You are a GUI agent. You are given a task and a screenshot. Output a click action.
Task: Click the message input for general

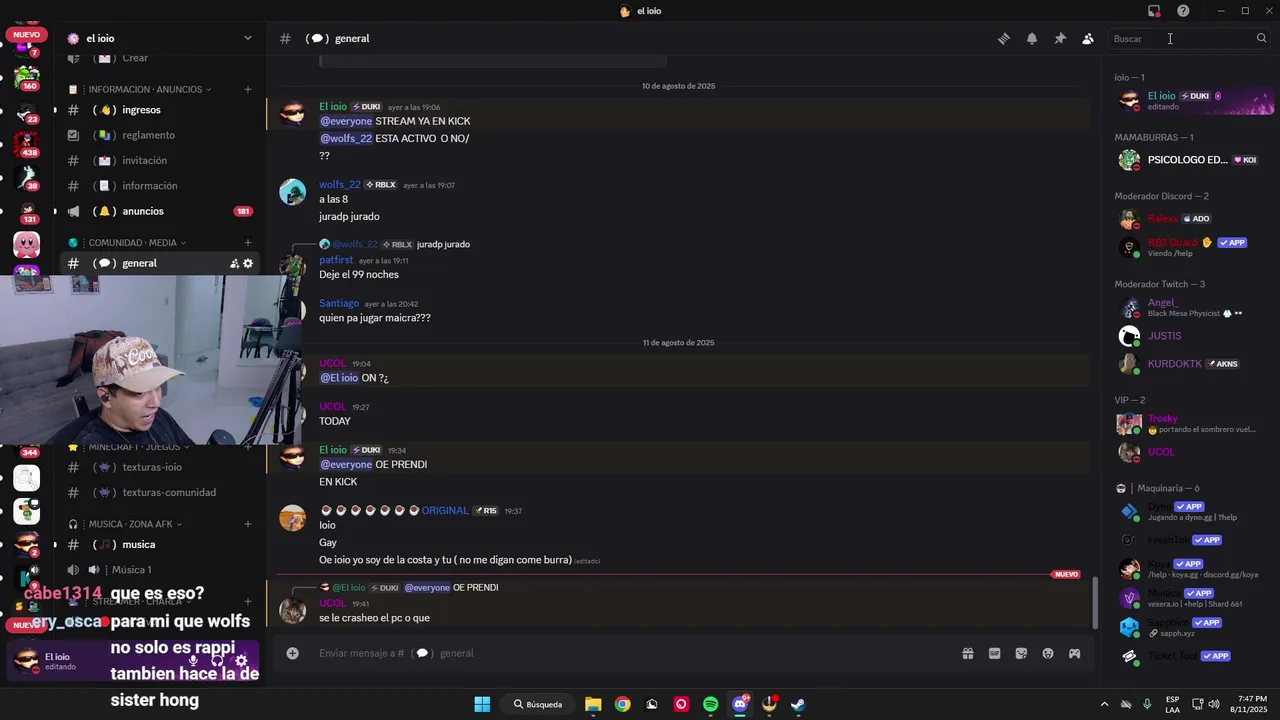[x=630, y=653]
